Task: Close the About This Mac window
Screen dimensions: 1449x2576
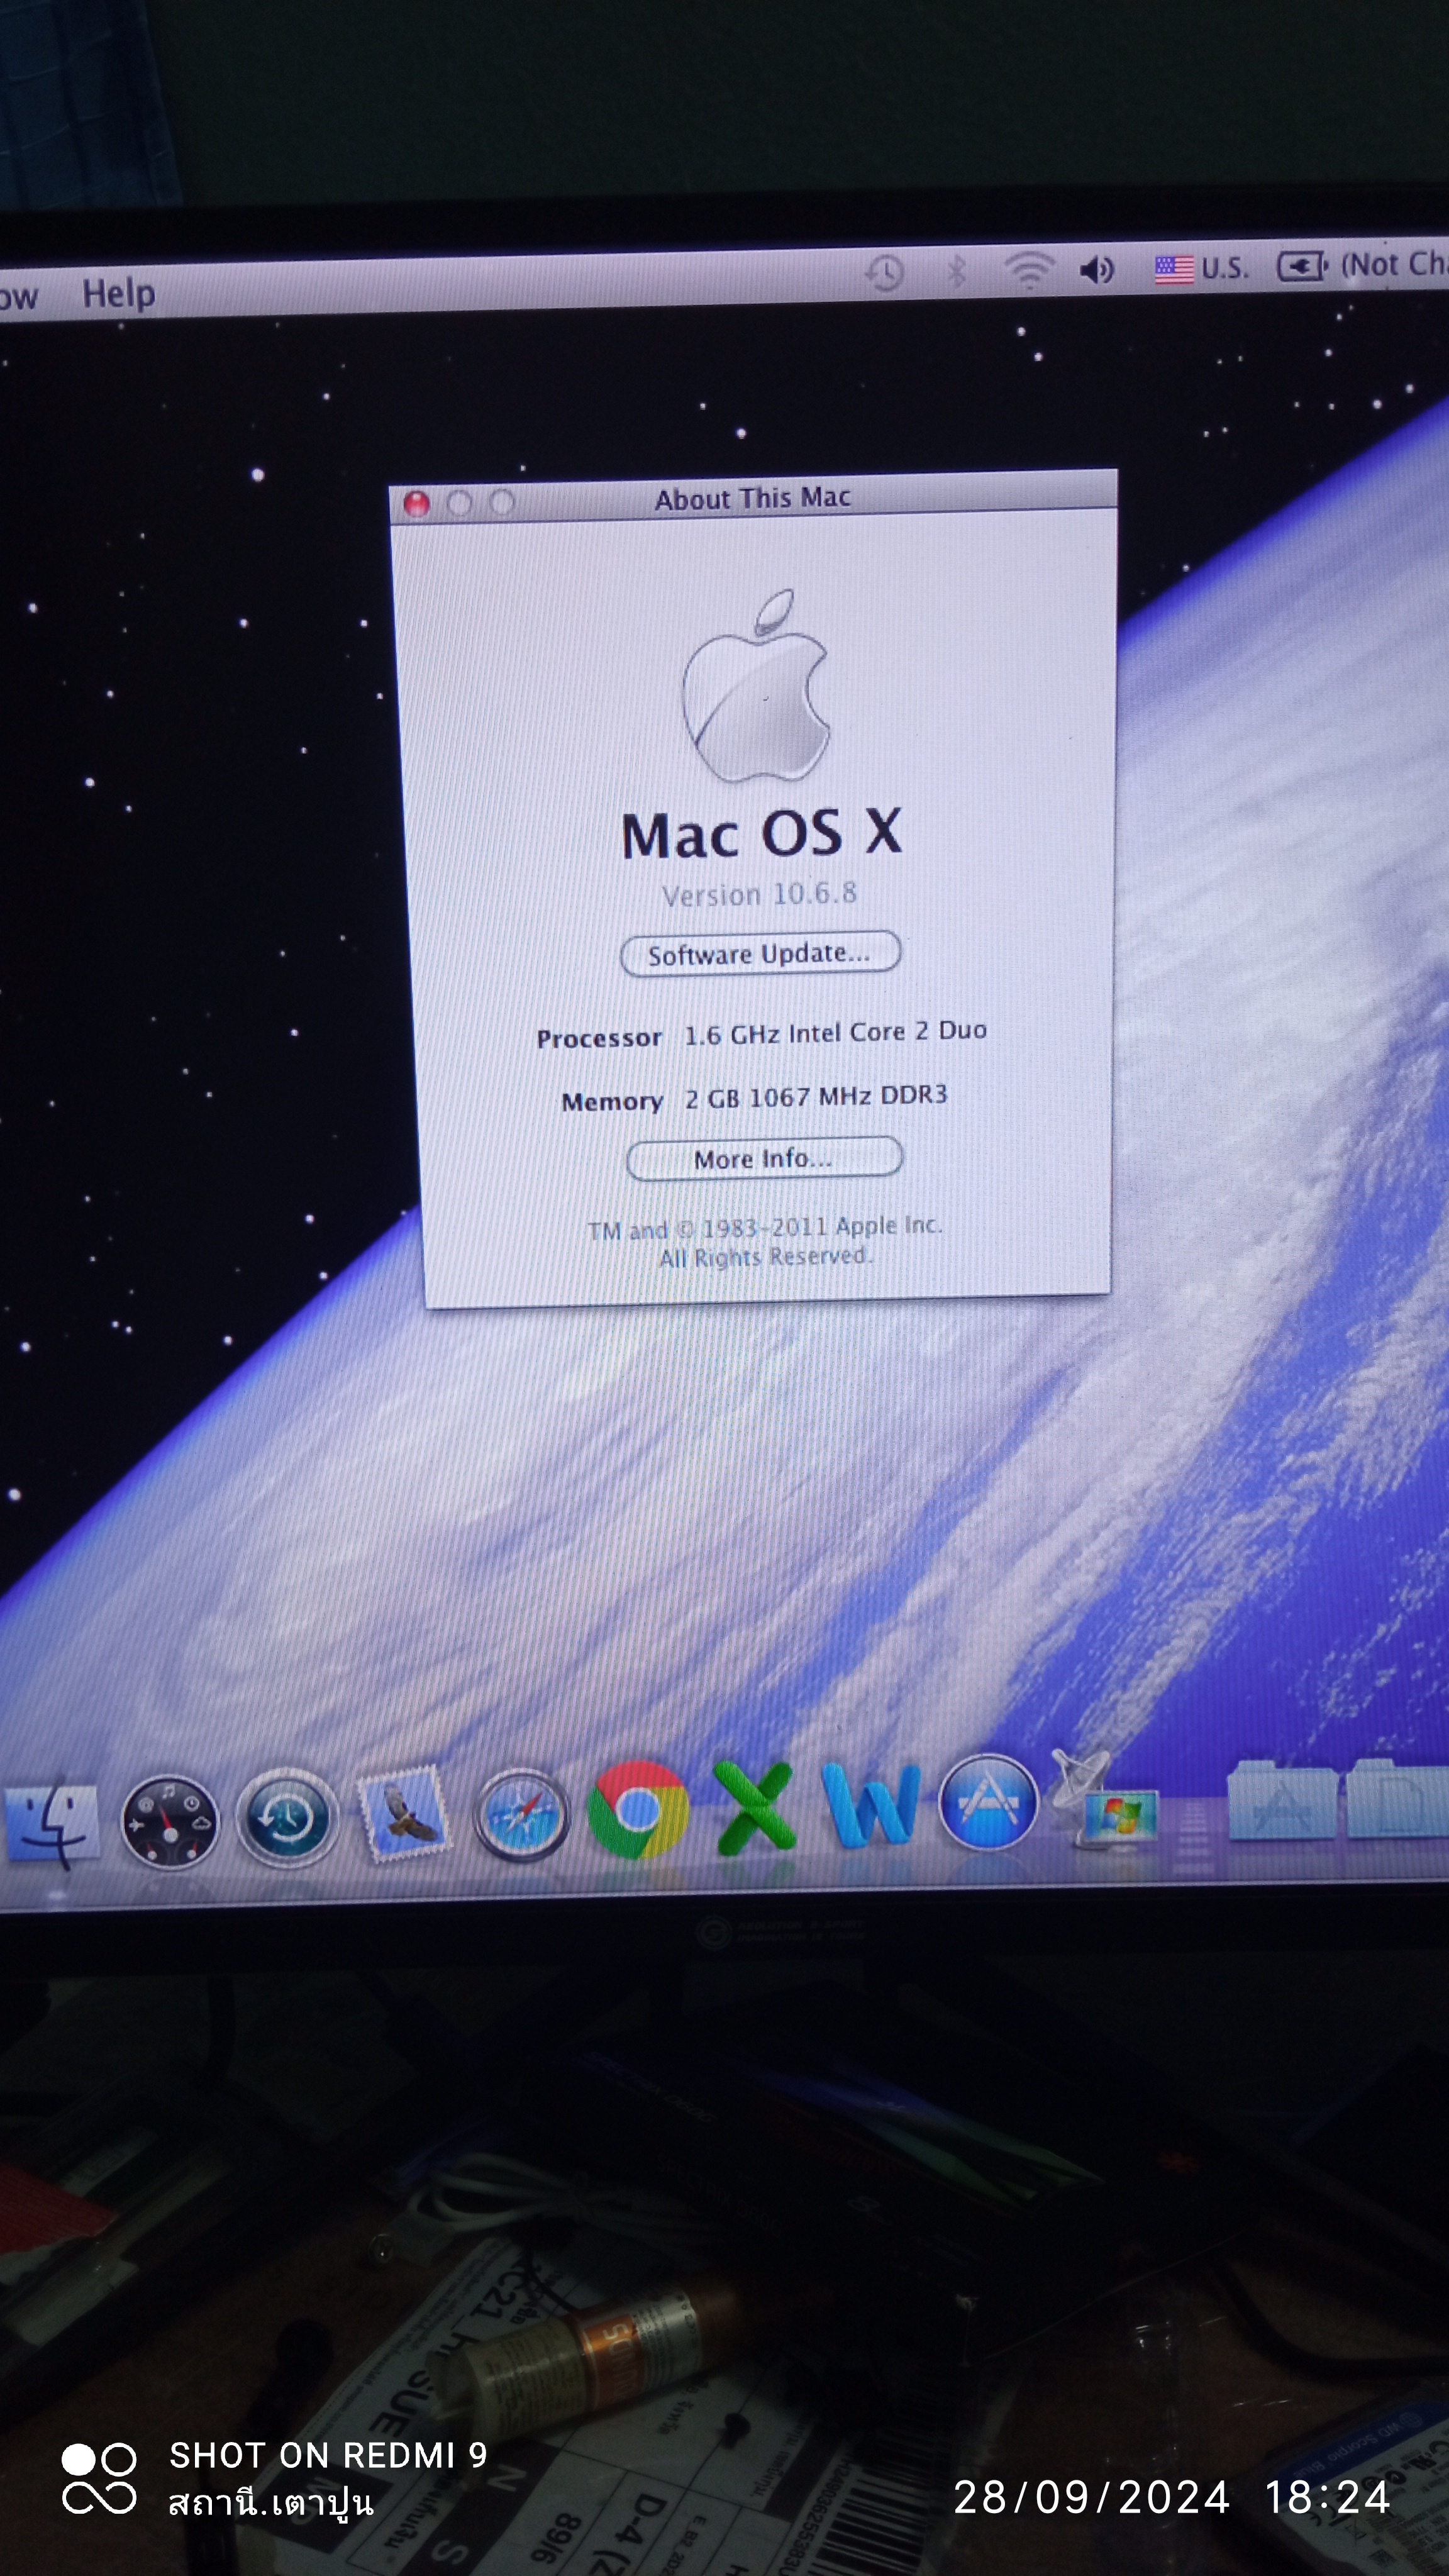Action: click(417, 503)
